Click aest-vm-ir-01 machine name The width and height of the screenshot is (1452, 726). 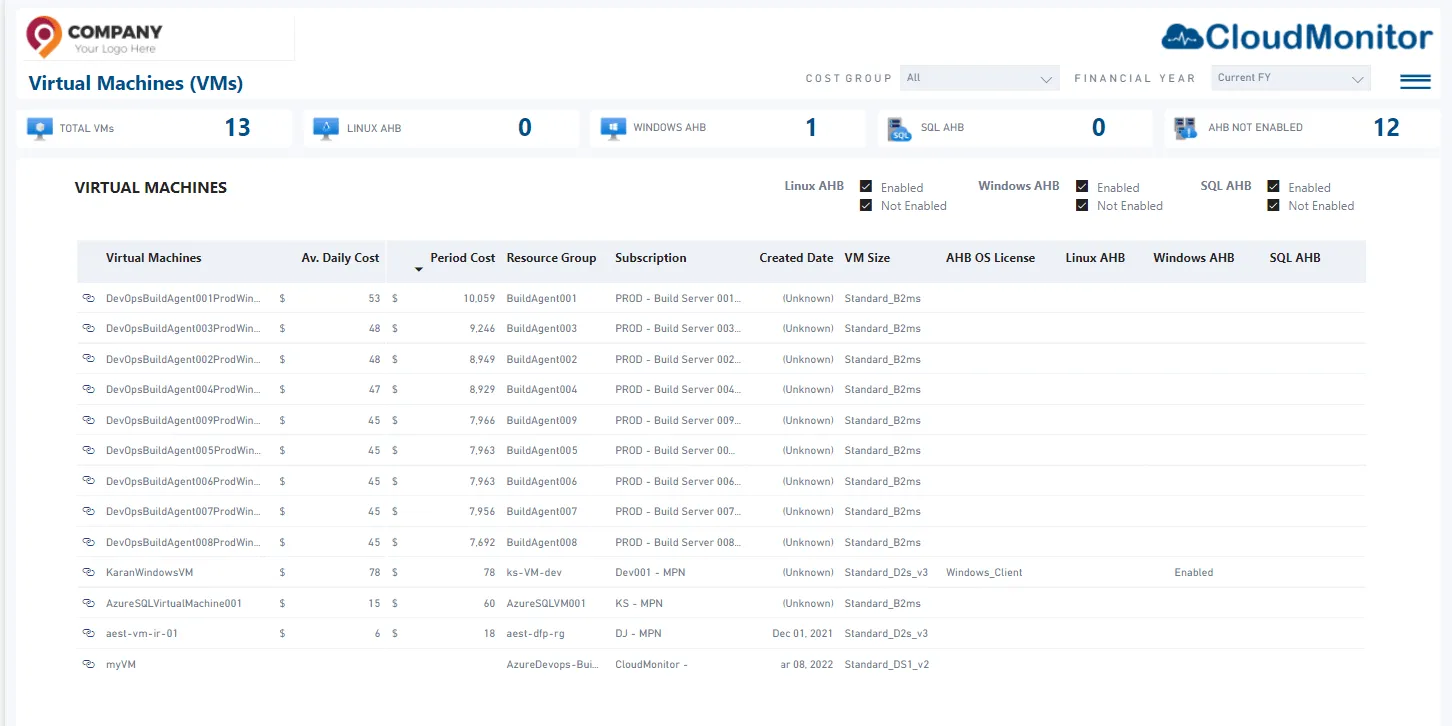142,634
